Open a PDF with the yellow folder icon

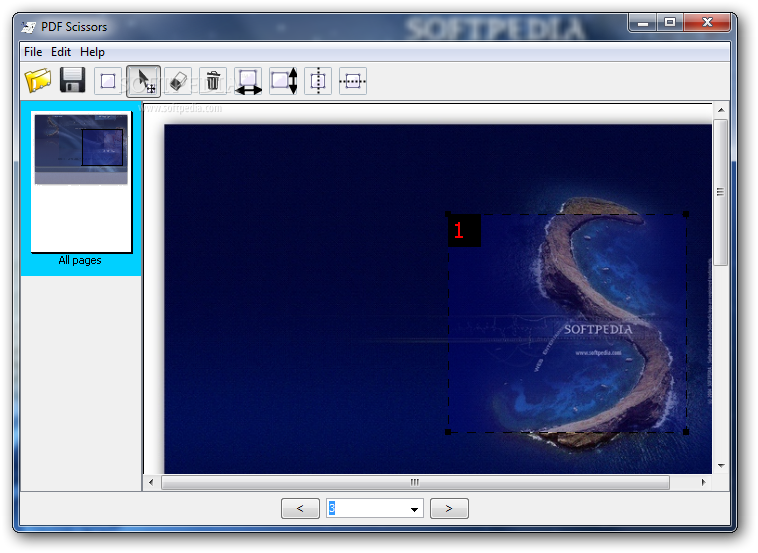[38, 81]
